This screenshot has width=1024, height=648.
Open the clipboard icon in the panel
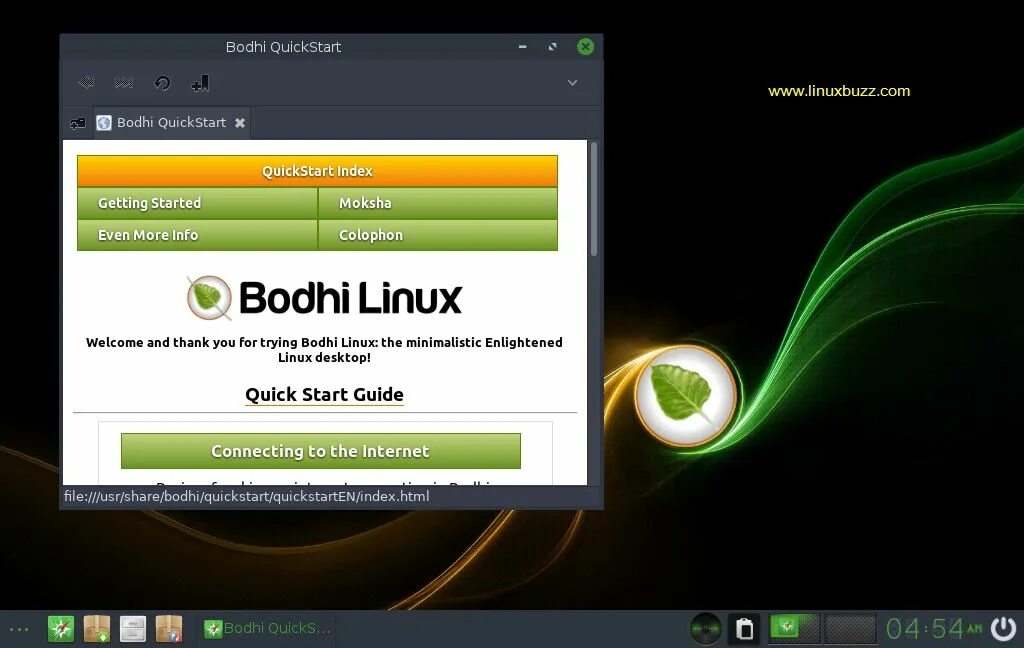tap(744, 629)
